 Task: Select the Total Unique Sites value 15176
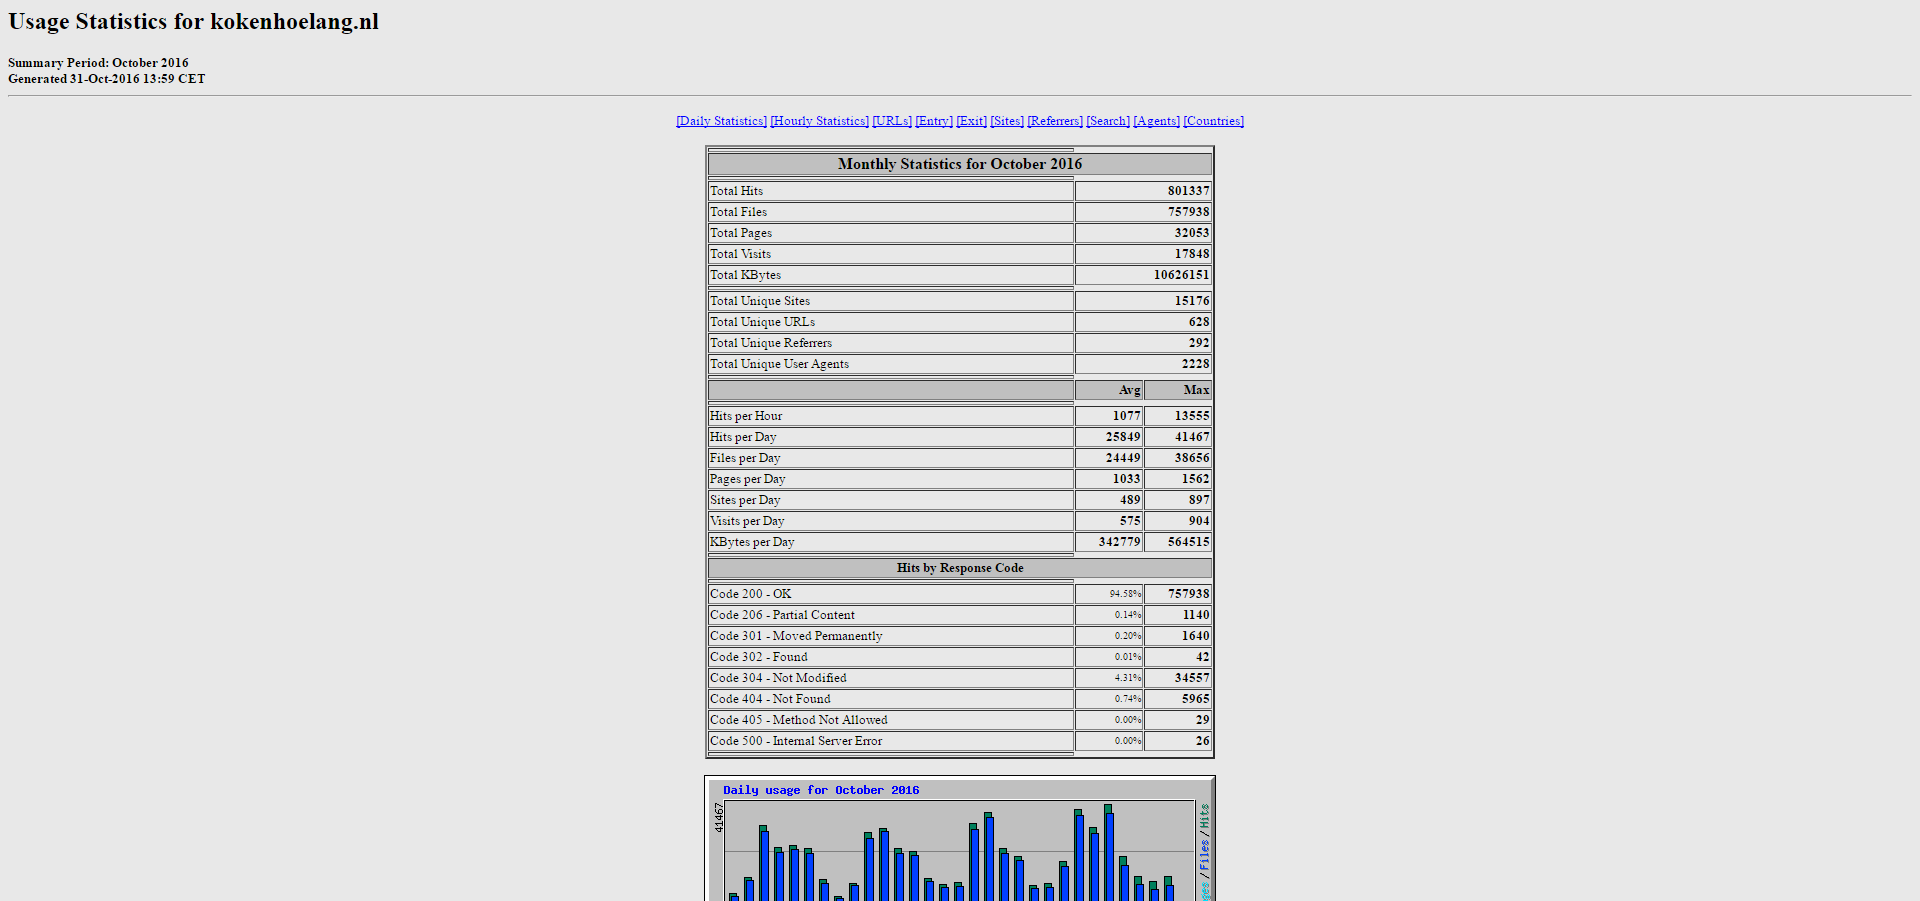pos(1191,301)
